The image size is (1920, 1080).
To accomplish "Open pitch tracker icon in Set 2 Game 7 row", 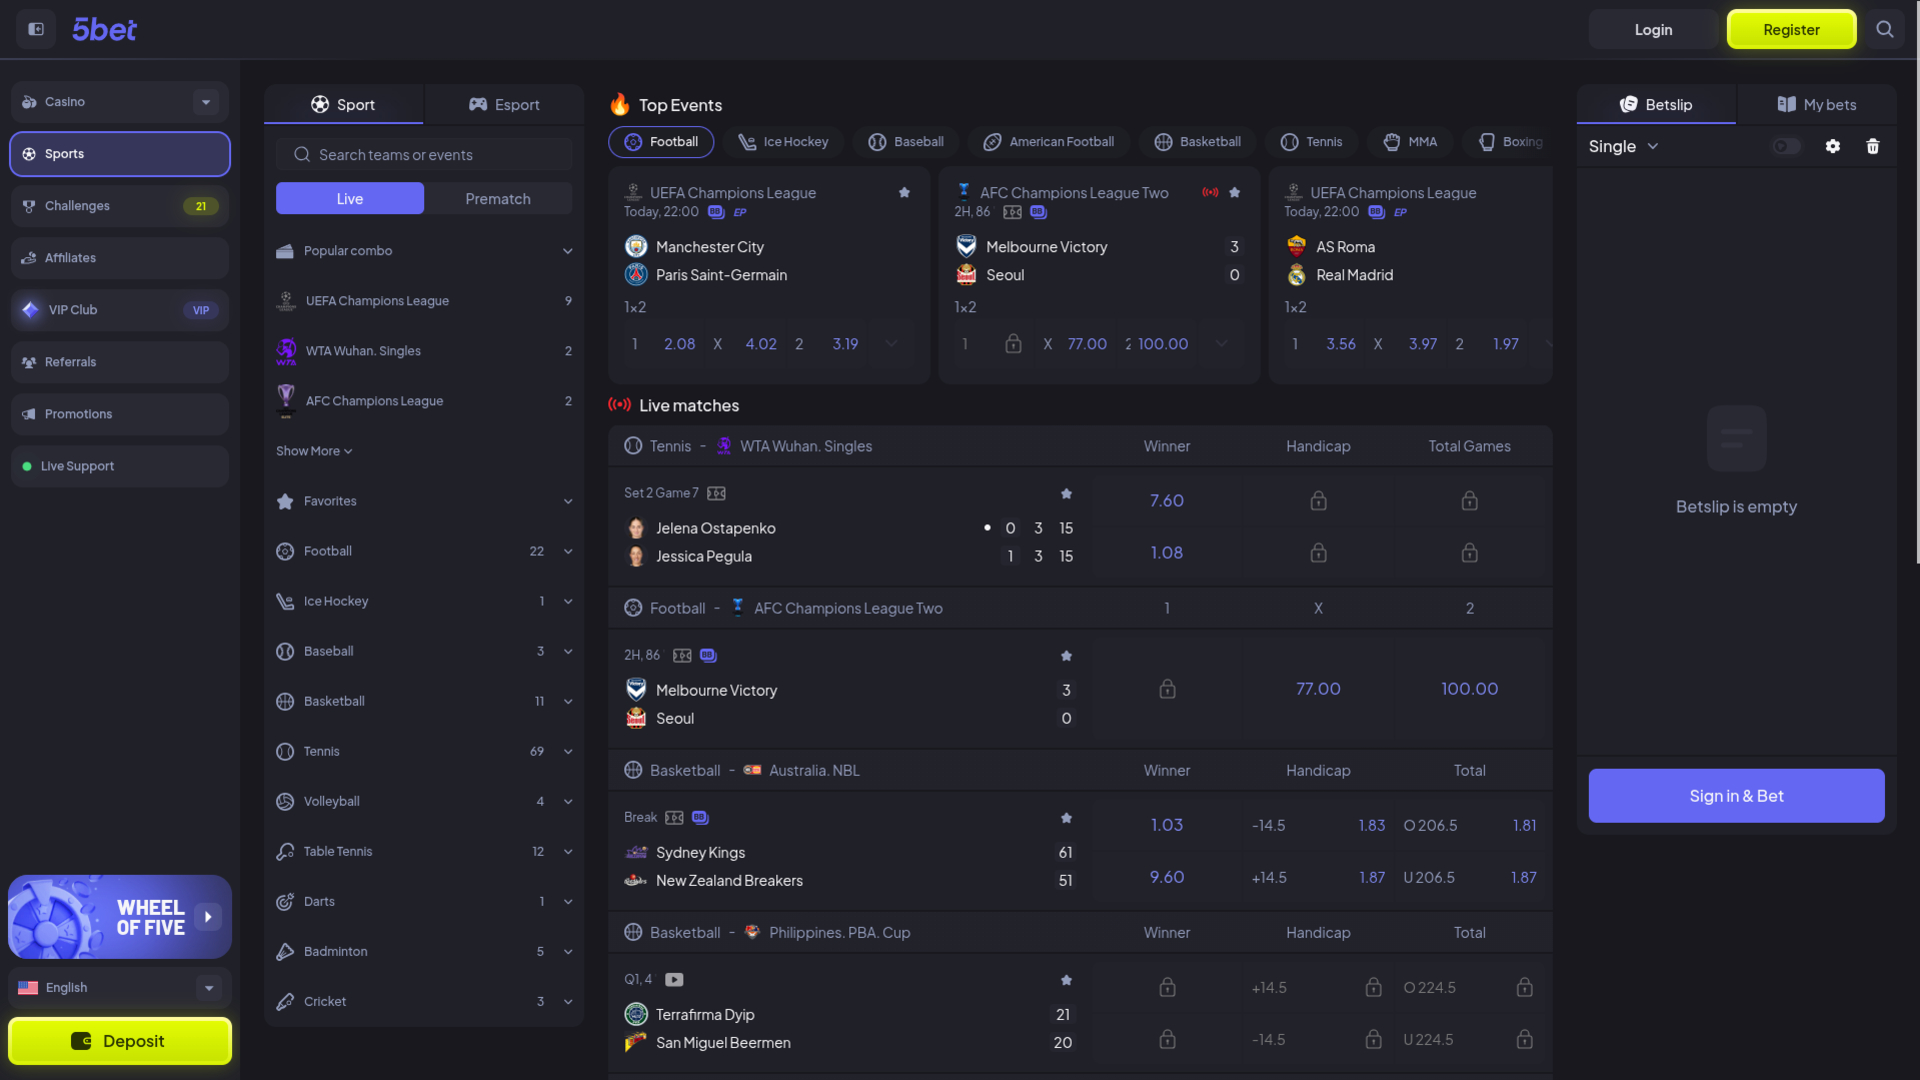I will 716,493.
